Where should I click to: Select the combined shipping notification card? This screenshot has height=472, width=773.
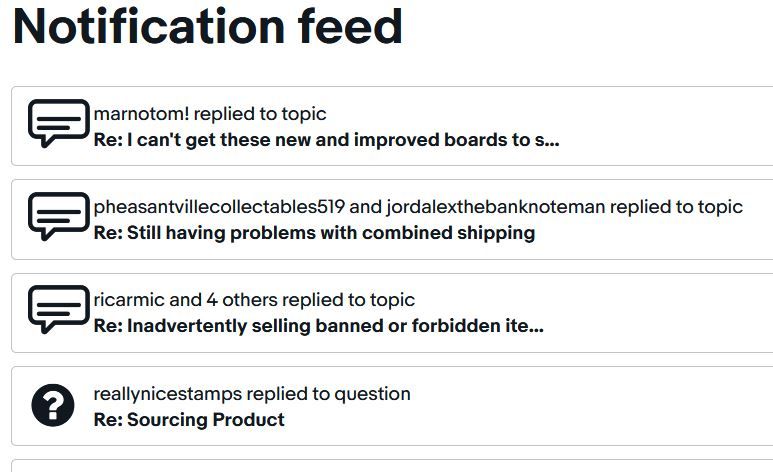point(392,219)
